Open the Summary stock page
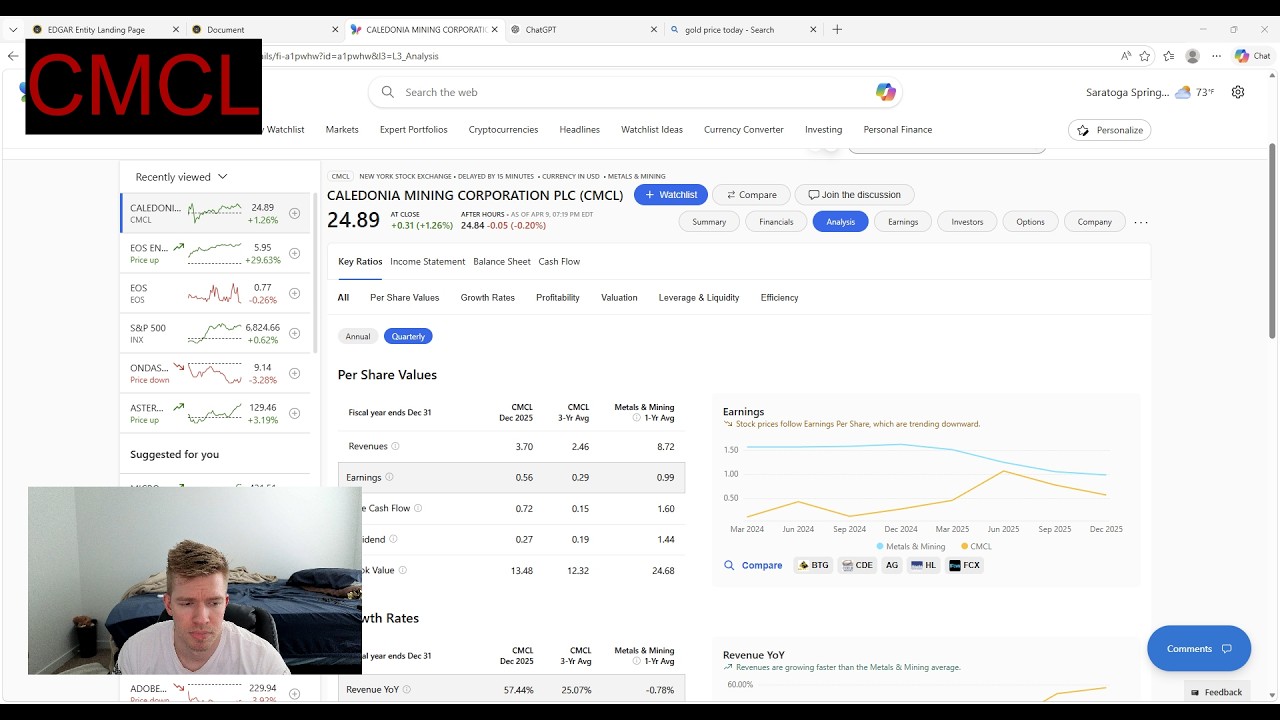 [709, 222]
